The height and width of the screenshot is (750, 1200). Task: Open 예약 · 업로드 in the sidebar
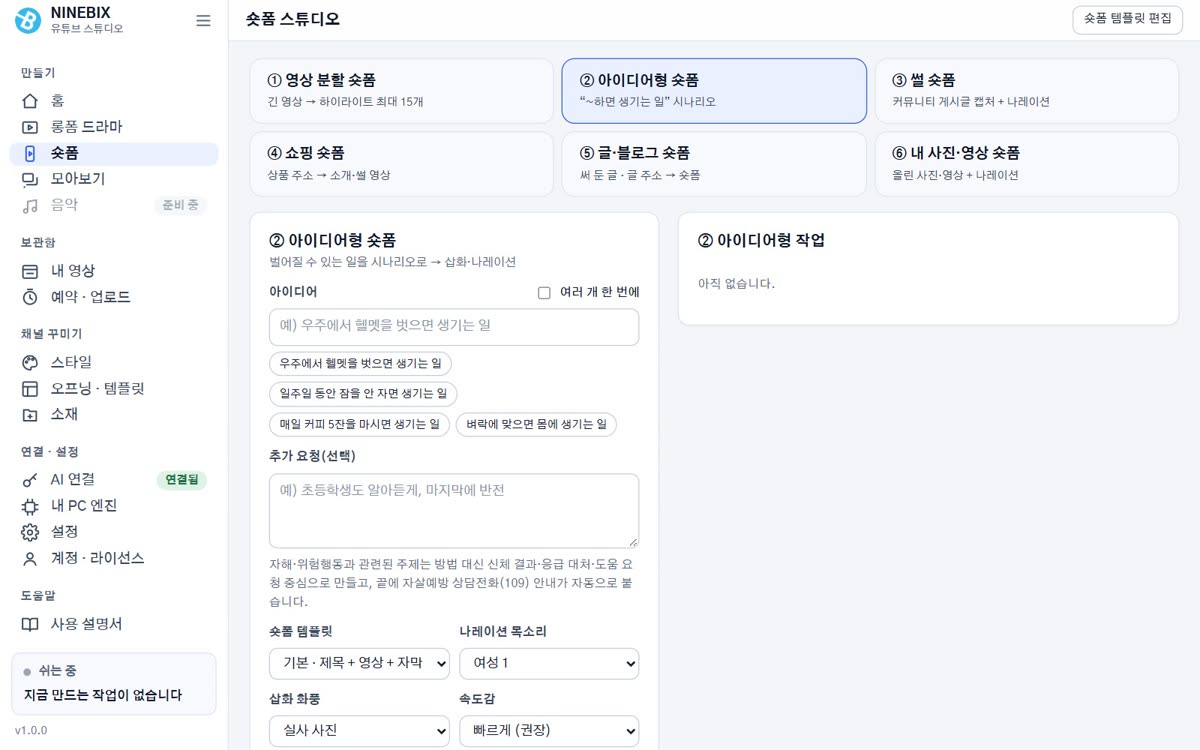pos(114,297)
